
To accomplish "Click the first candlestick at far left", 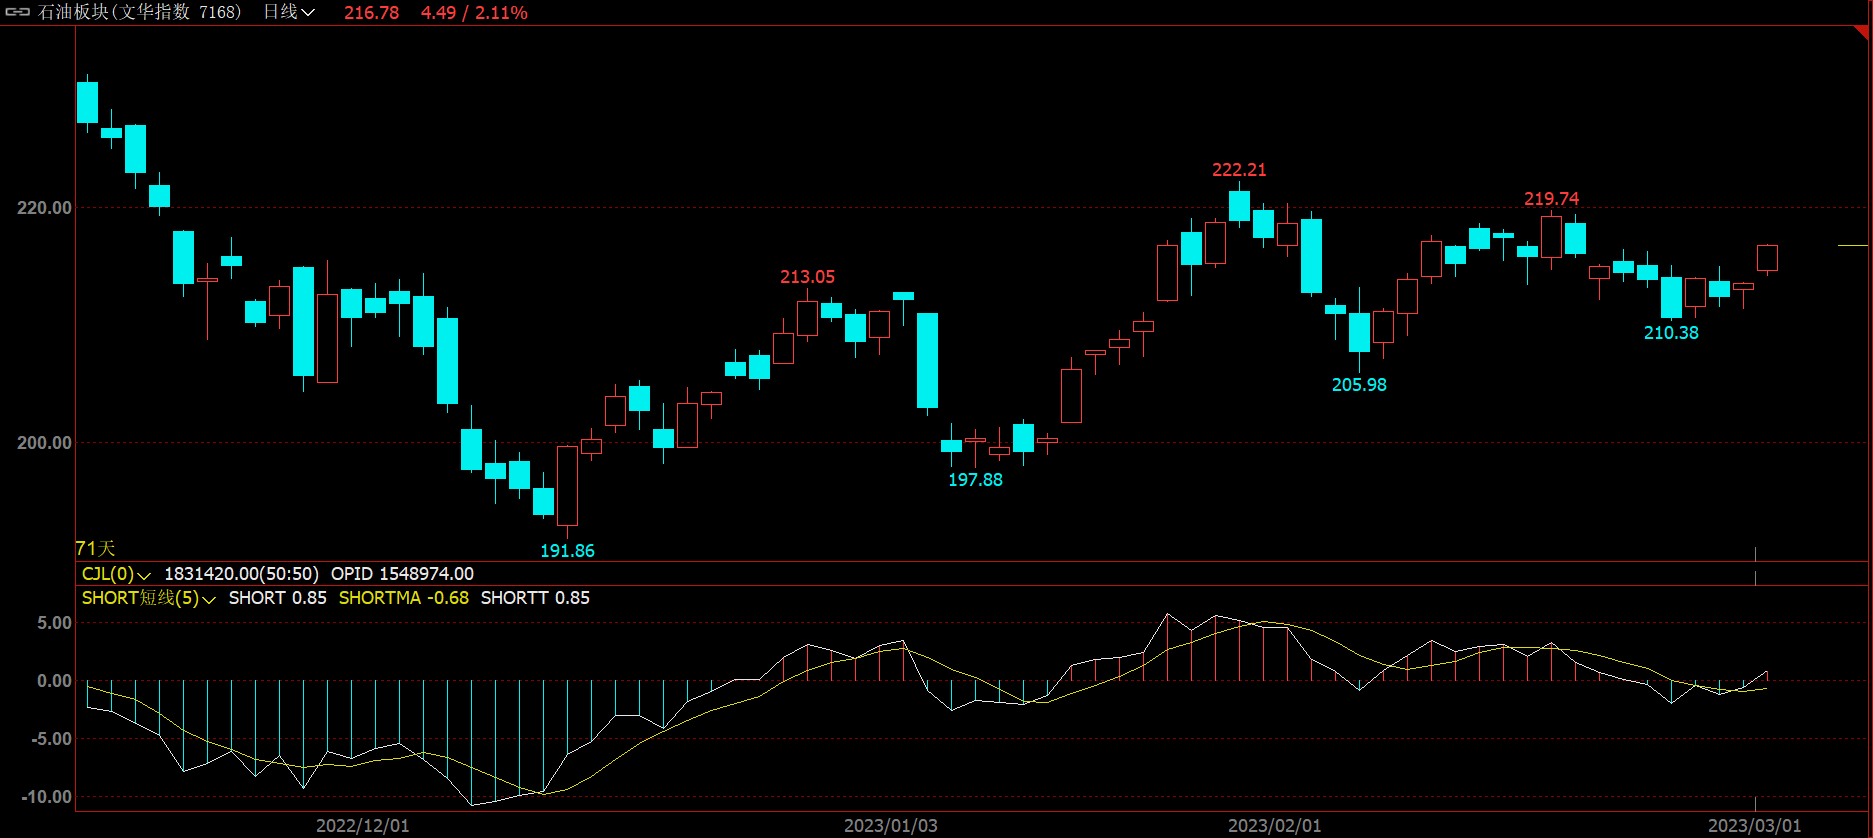I will pyautogui.click(x=87, y=102).
